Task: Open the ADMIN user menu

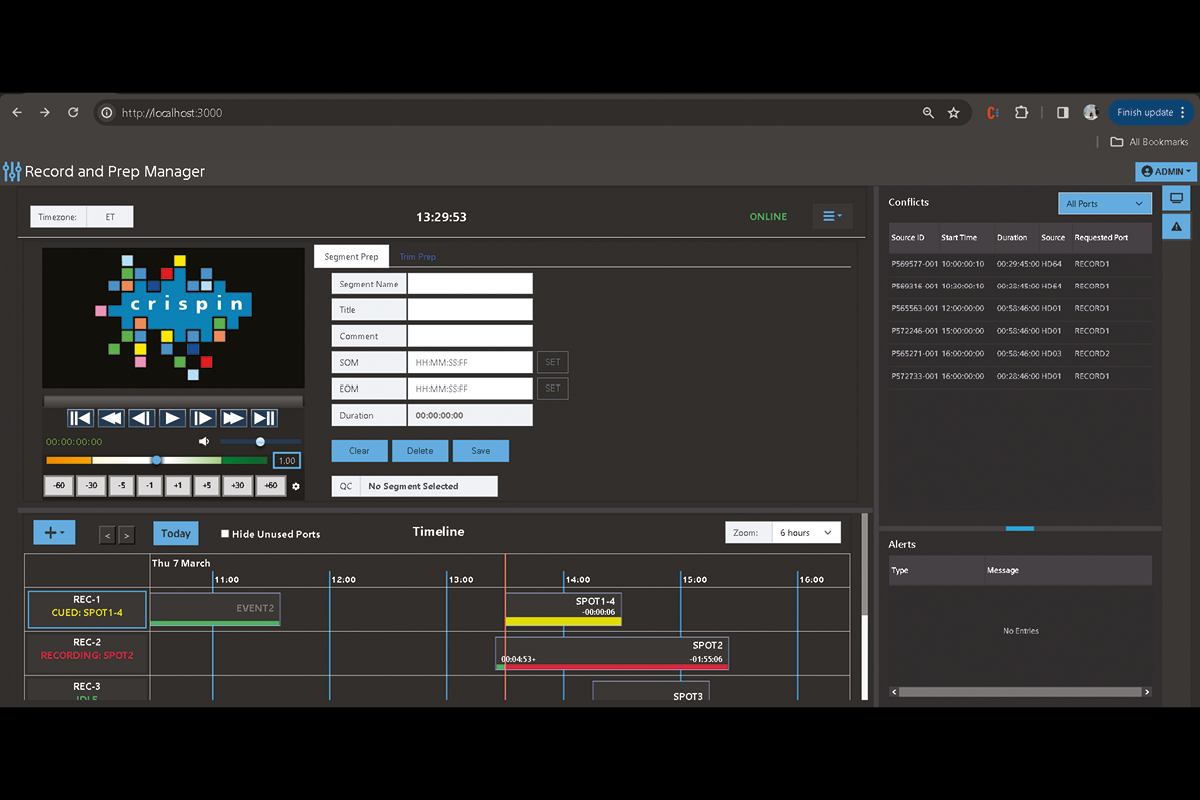Action: pos(1165,172)
